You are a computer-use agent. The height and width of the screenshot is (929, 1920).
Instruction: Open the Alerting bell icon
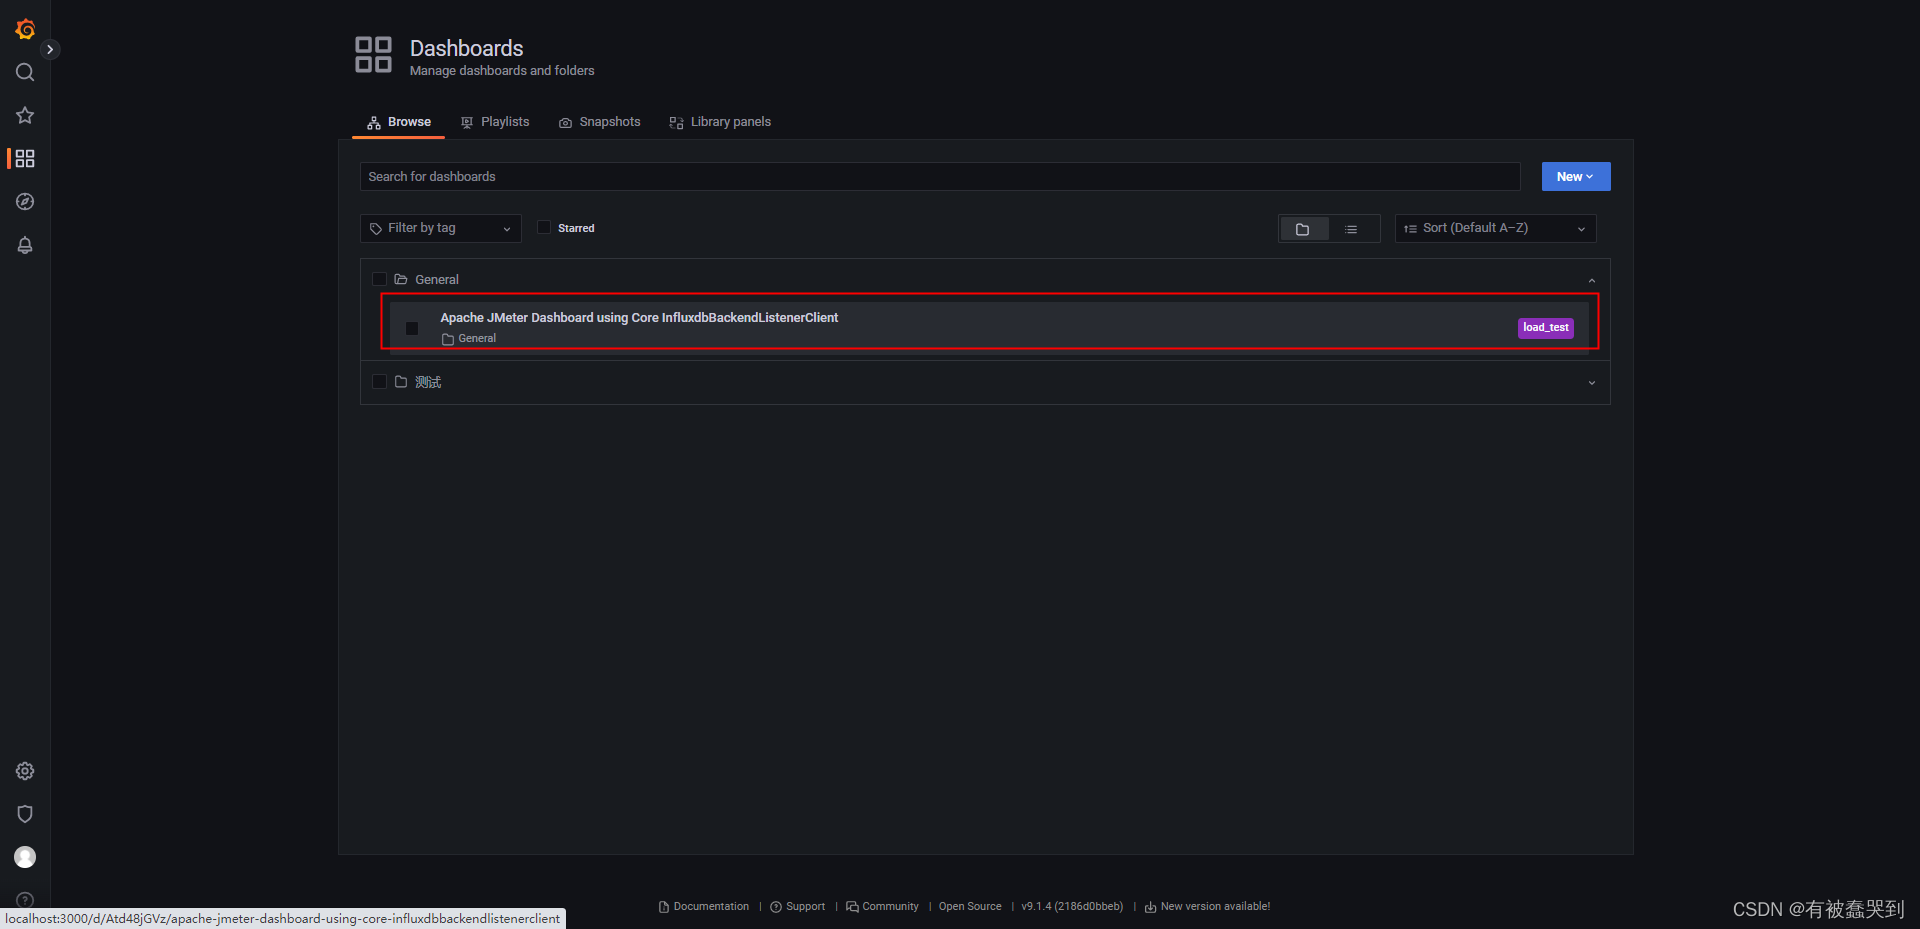point(25,245)
